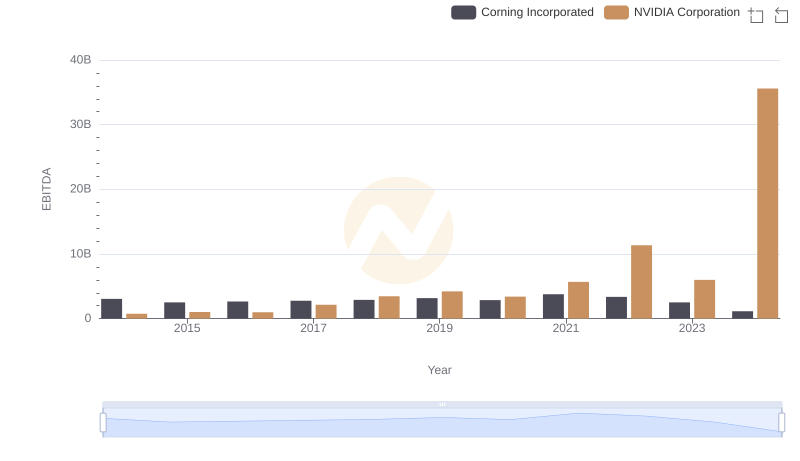Image resolution: width=800 pixels, height=461 pixels.
Task: Click the Corning bar for 2022
Action: coord(616,308)
